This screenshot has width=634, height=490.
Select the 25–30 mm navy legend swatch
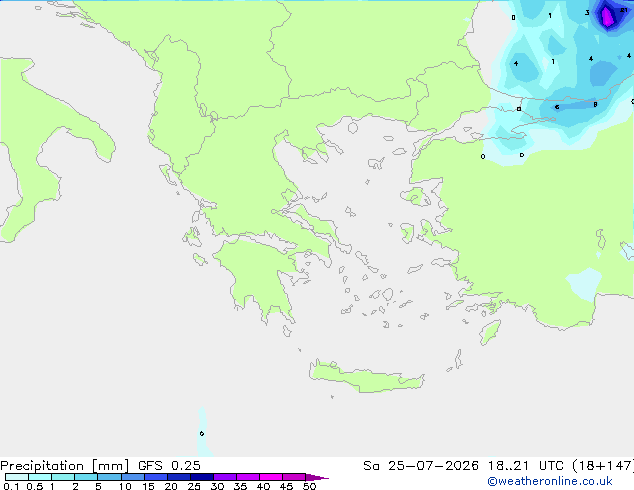(x=201, y=477)
